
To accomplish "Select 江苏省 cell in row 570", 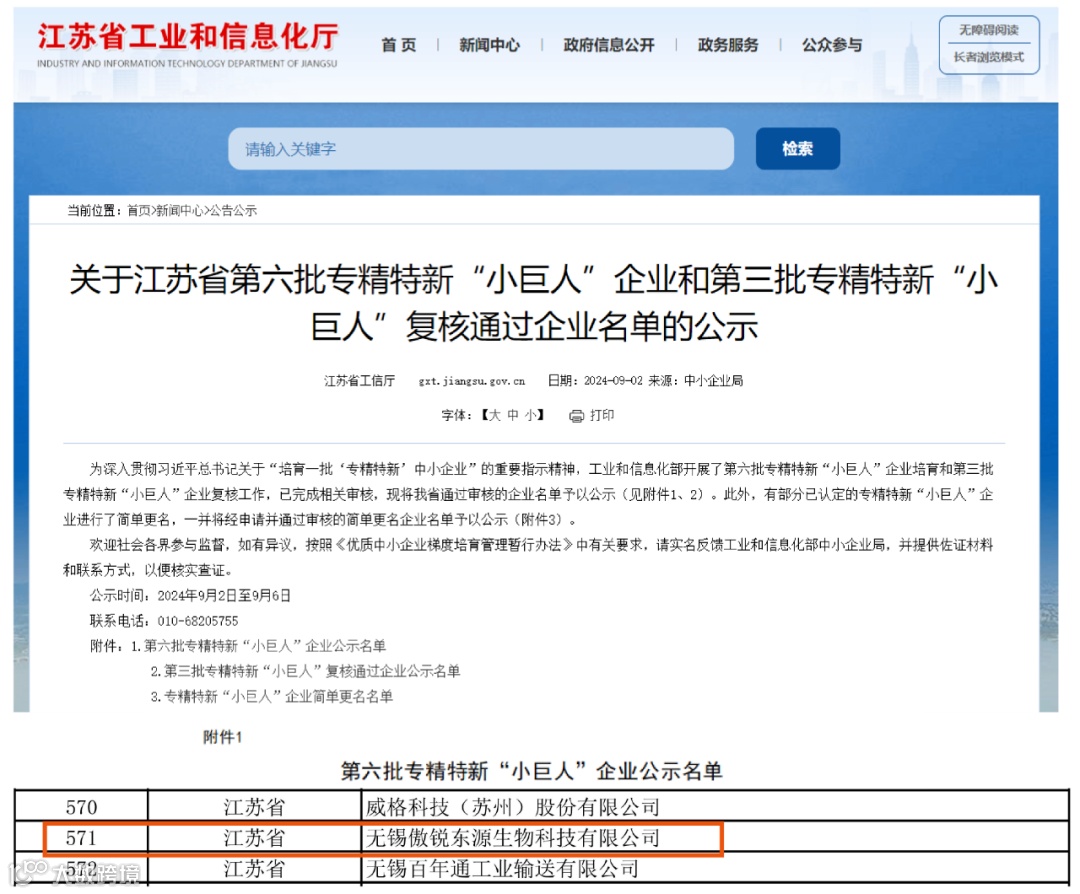I will 254,807.
